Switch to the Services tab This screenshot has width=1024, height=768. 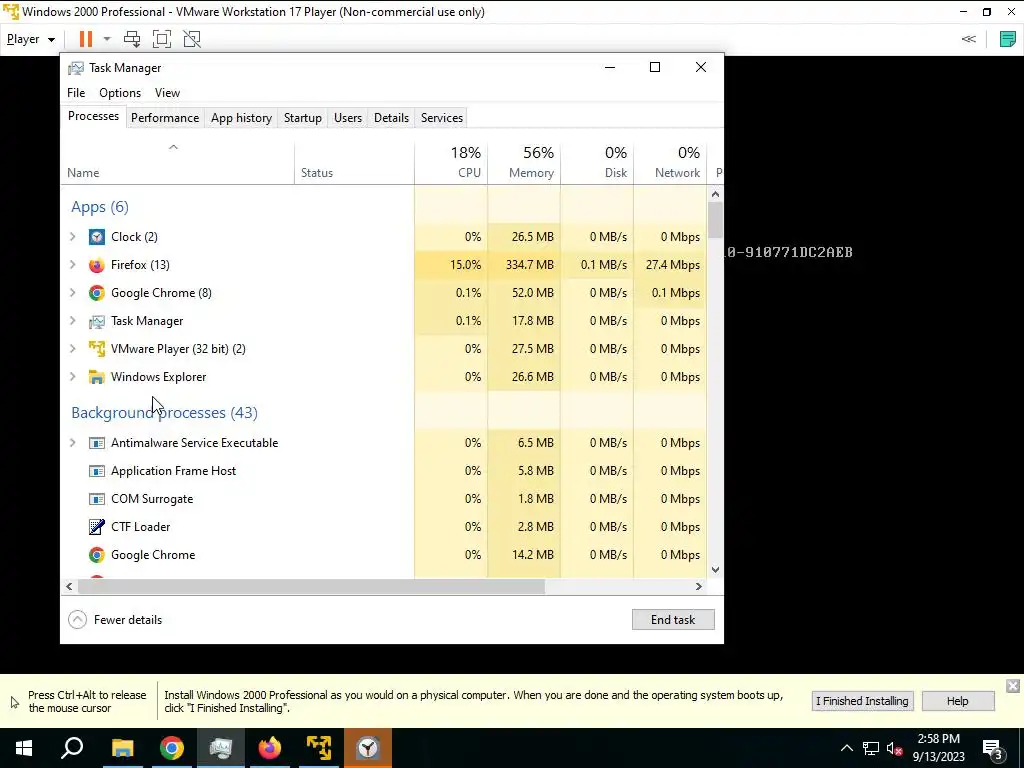click(x=441, y=118)
